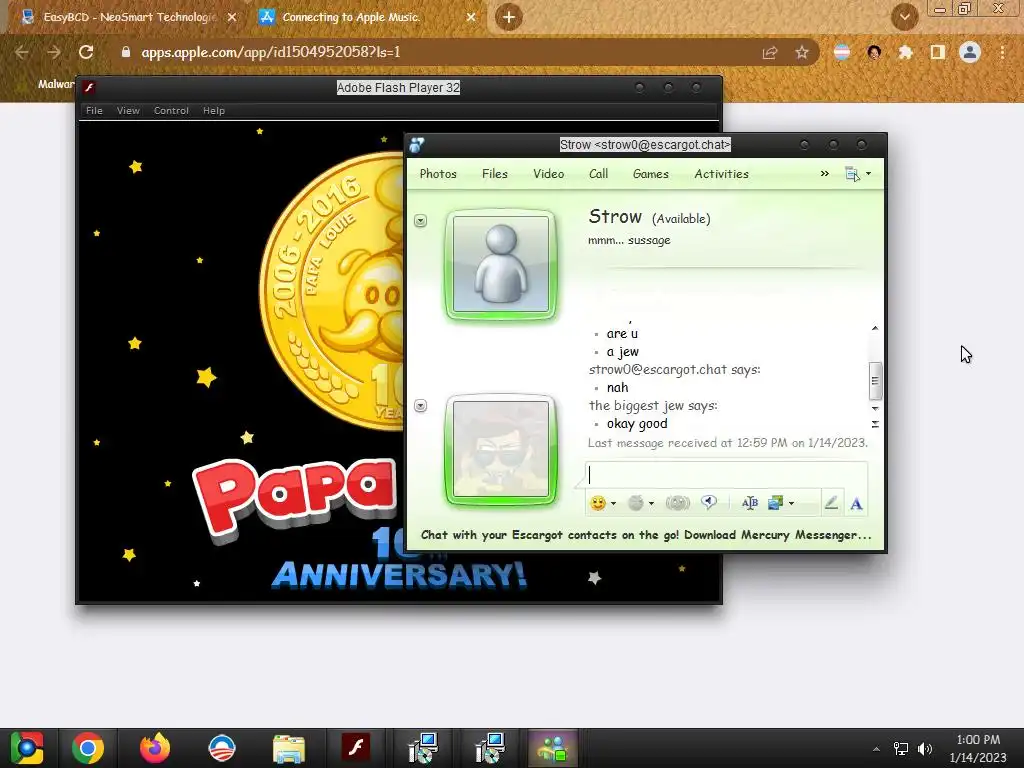Collapse your own display picture with arrow
This screenshot has height=768, width=1024.
click(x=421, y=406)
